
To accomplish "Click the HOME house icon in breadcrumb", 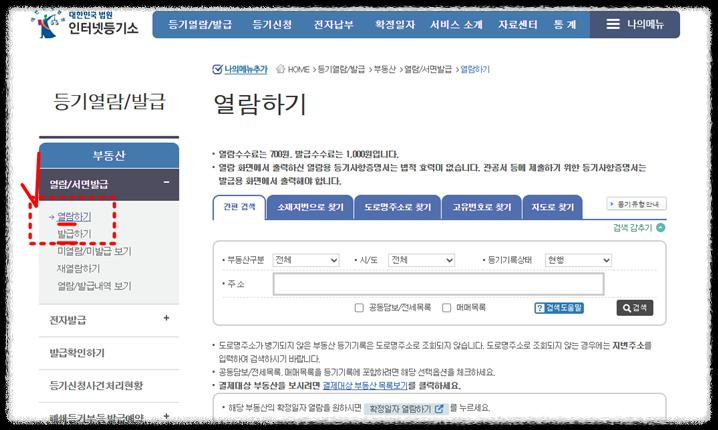I will (280, 69).
